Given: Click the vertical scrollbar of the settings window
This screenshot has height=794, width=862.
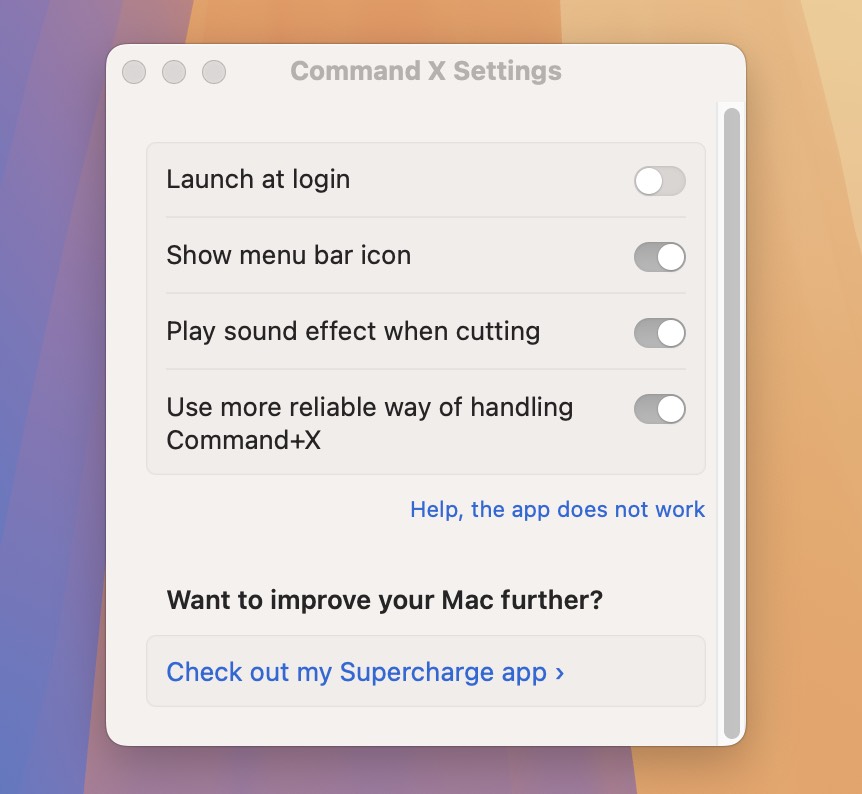Looking at the screenshot, I should [x=732, y=423].
